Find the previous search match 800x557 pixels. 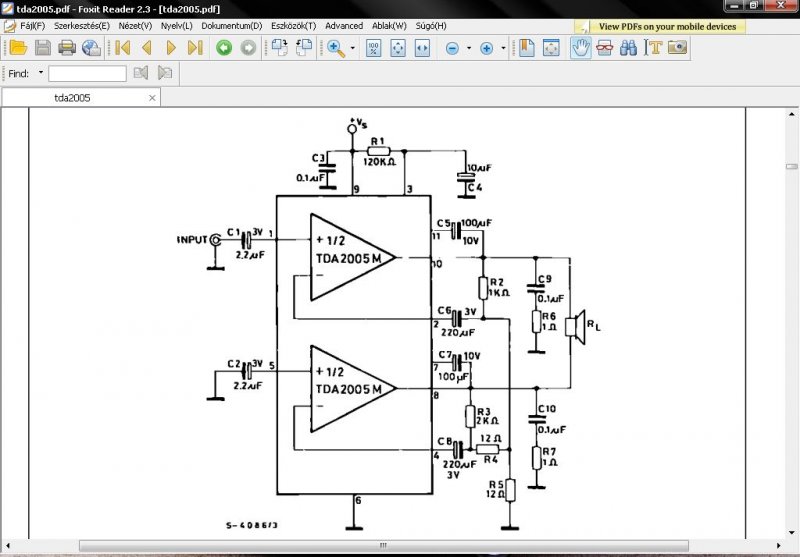click(x=141, y=73)
